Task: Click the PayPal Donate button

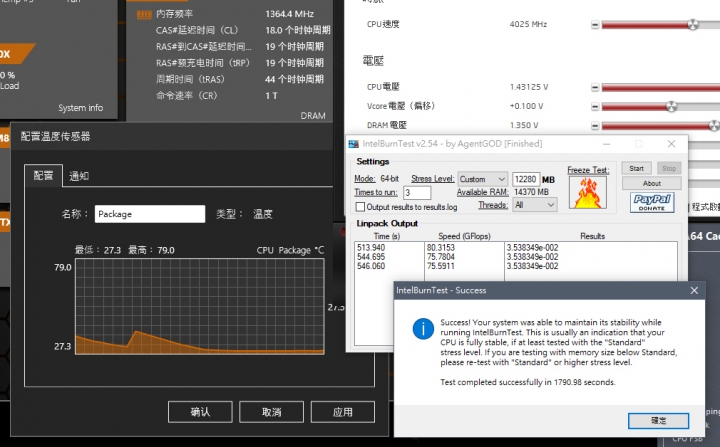Action: click(652, 203)
